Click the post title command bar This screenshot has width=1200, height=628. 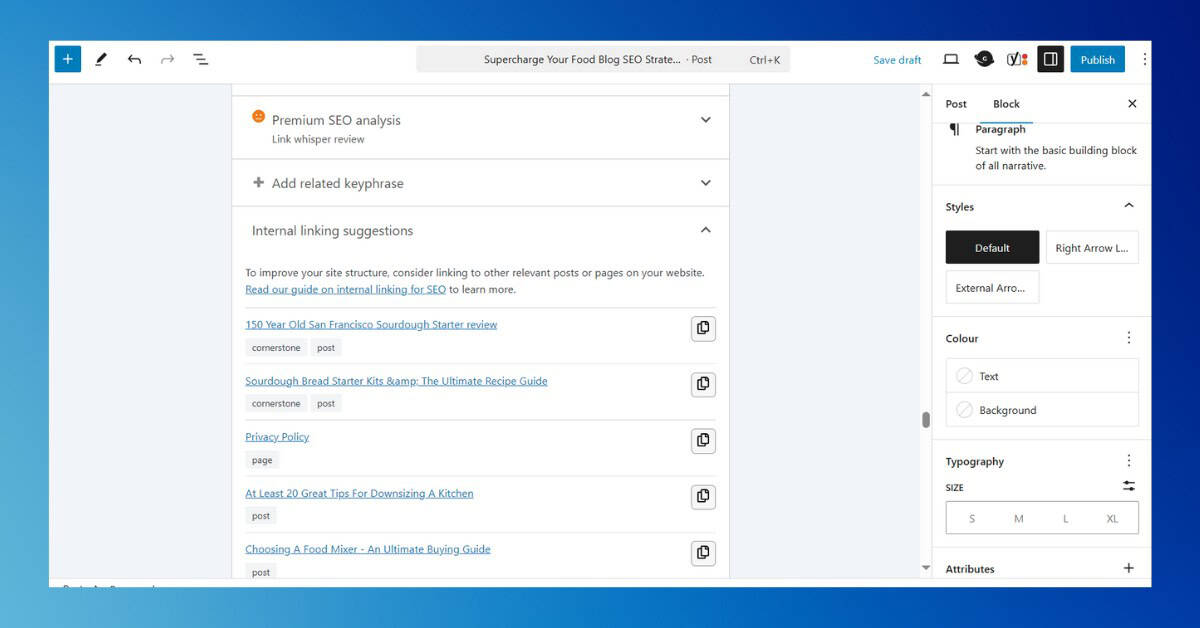[x=603, y=59]
